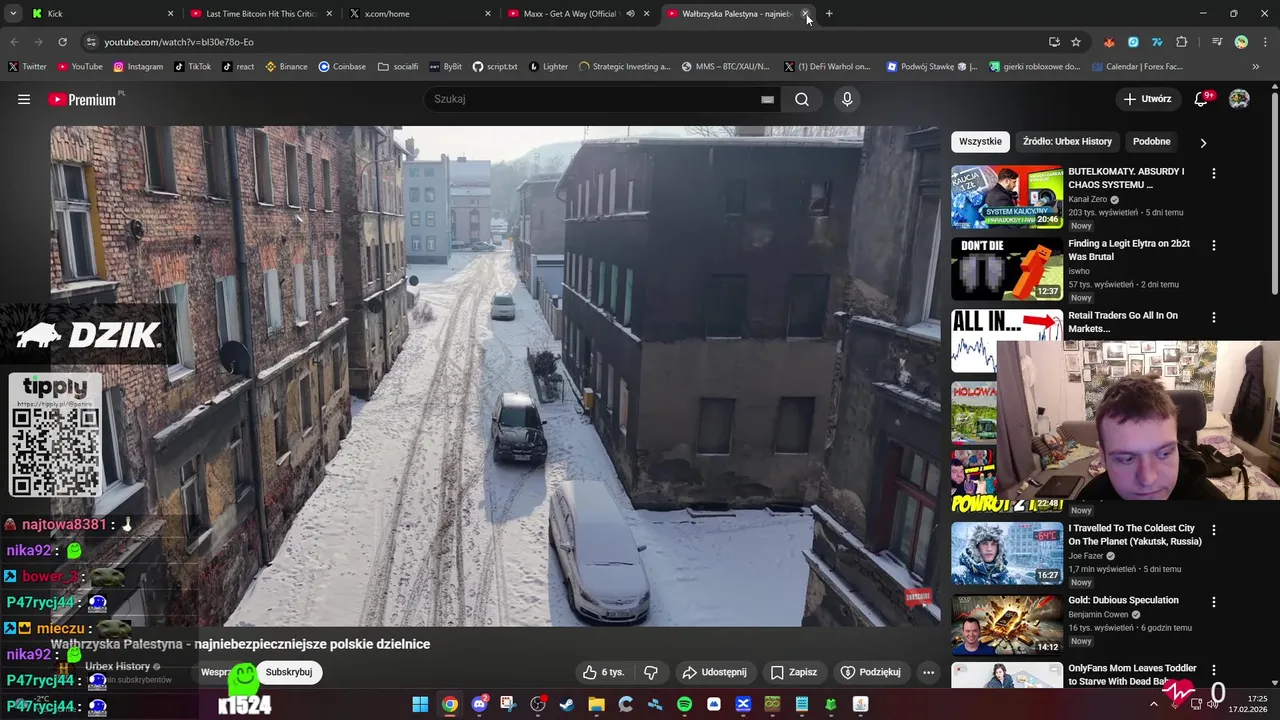
Task: Open the socialfi bookmarks folder
Action: pos(398,67)
